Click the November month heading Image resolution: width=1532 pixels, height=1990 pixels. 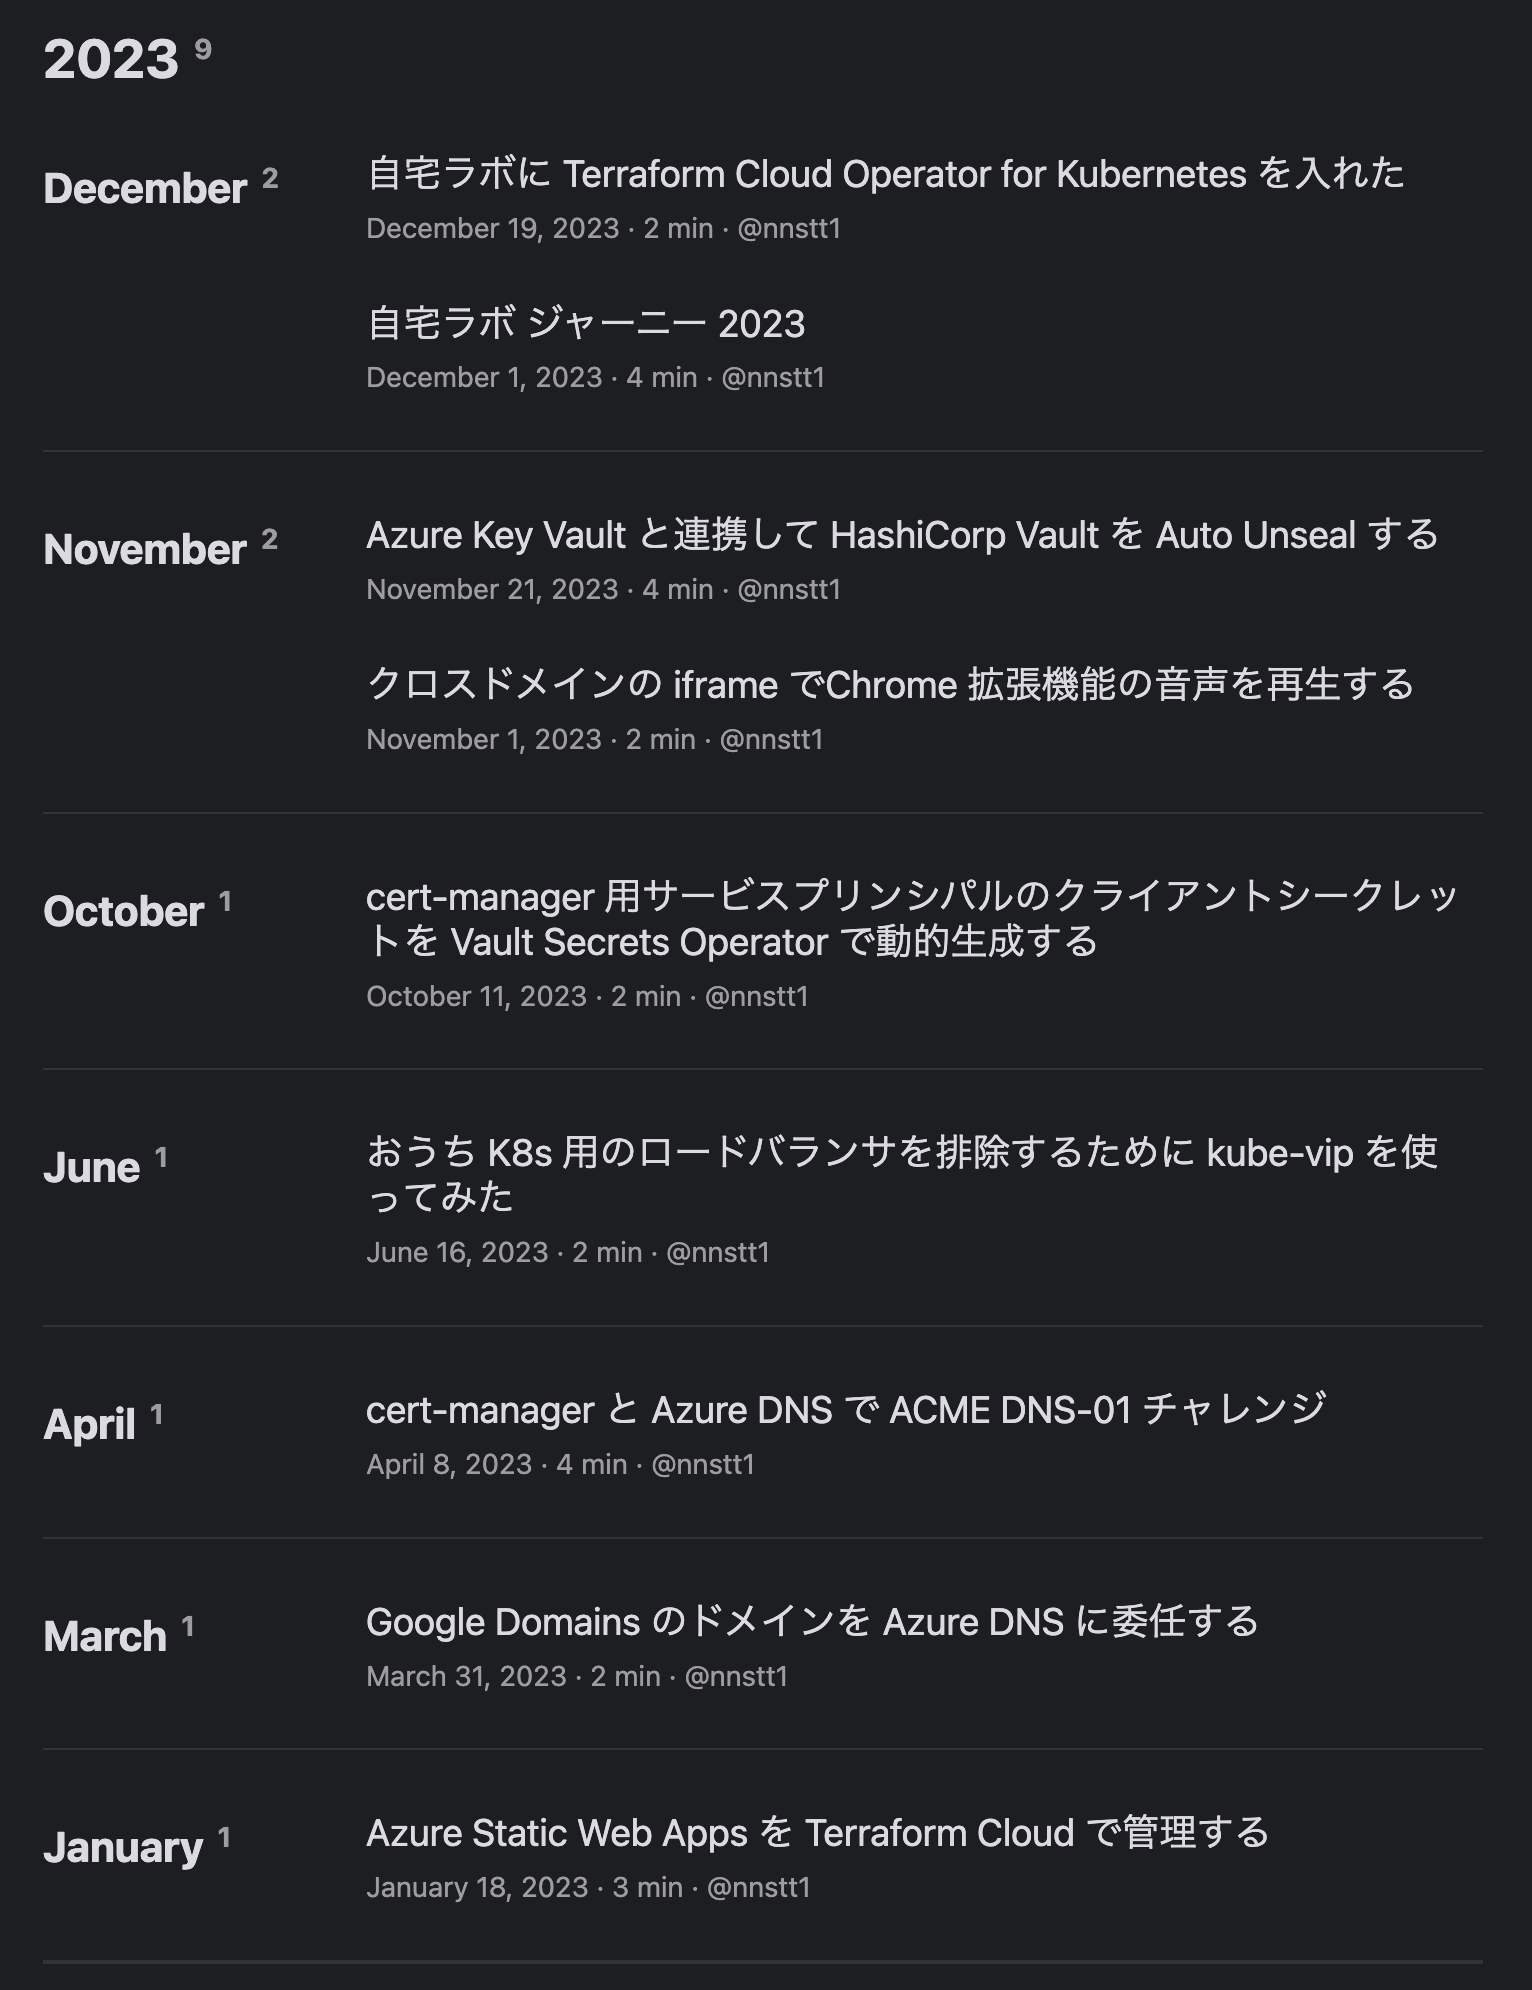point(145,550)
